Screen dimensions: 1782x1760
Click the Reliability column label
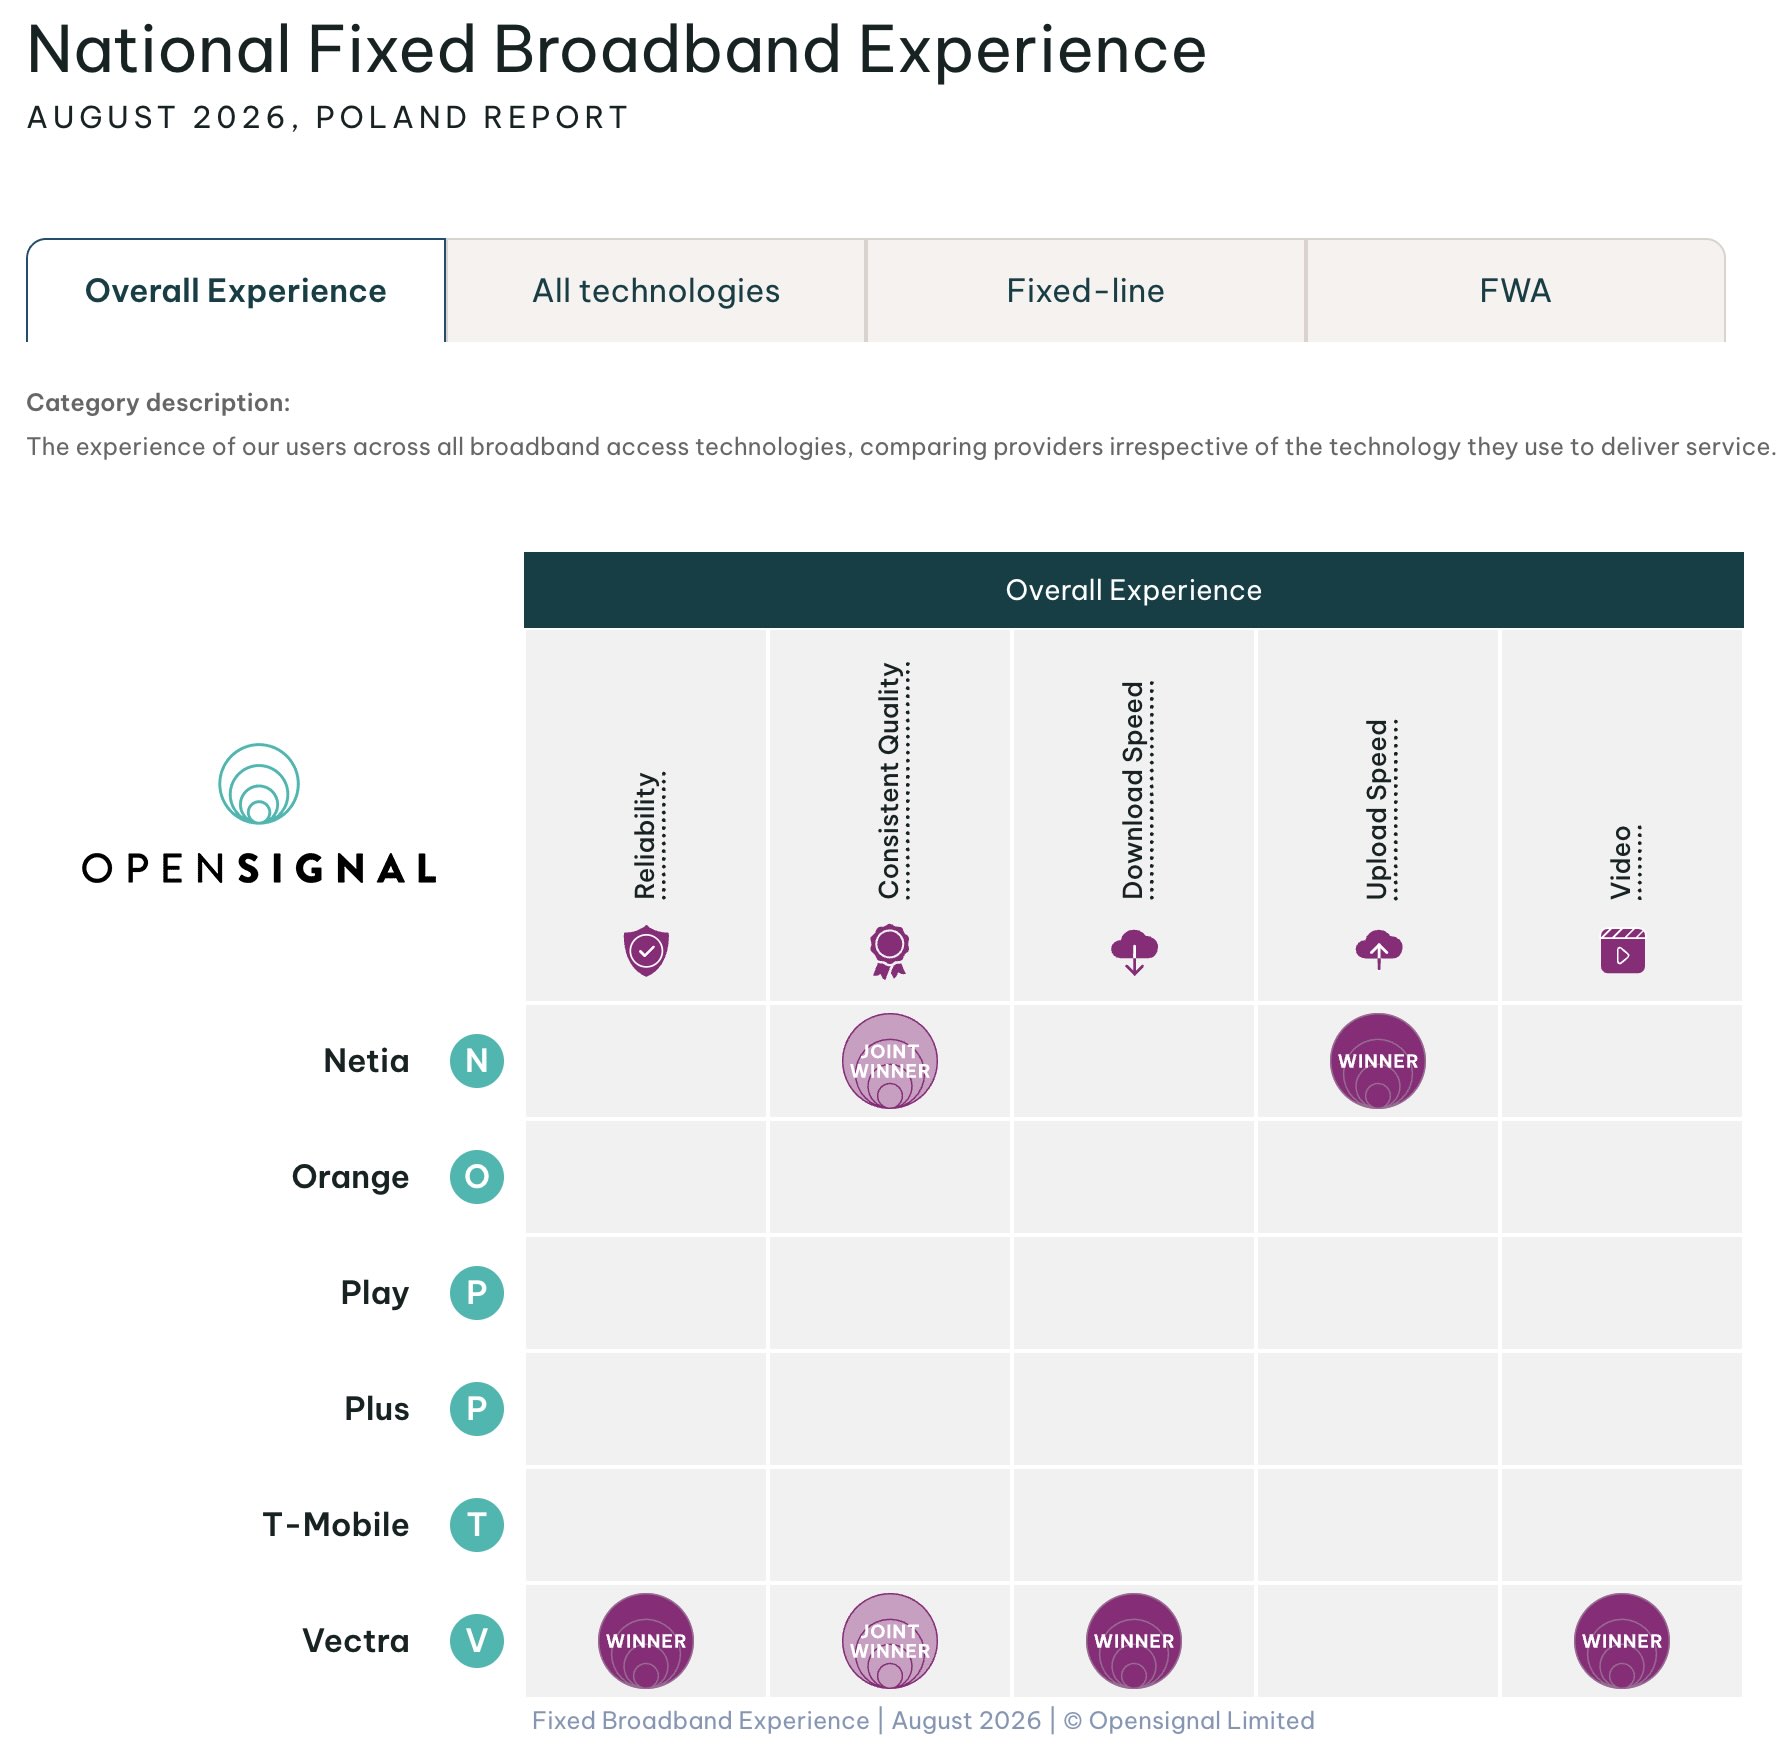point(647,835)
